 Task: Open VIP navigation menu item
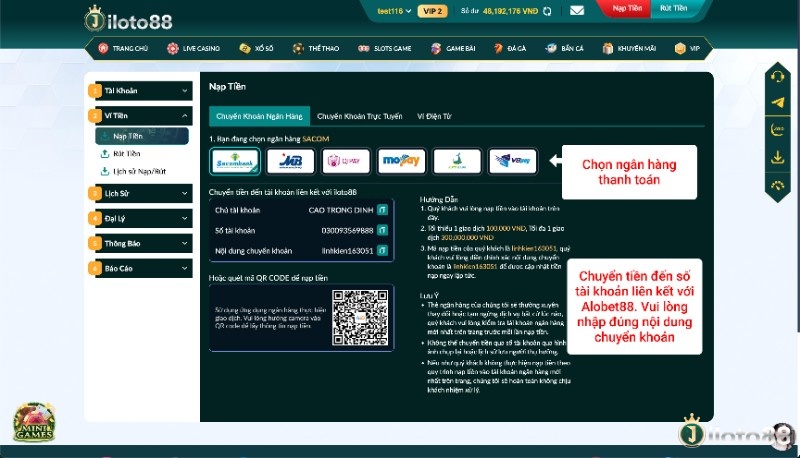[x=687, y=48]
